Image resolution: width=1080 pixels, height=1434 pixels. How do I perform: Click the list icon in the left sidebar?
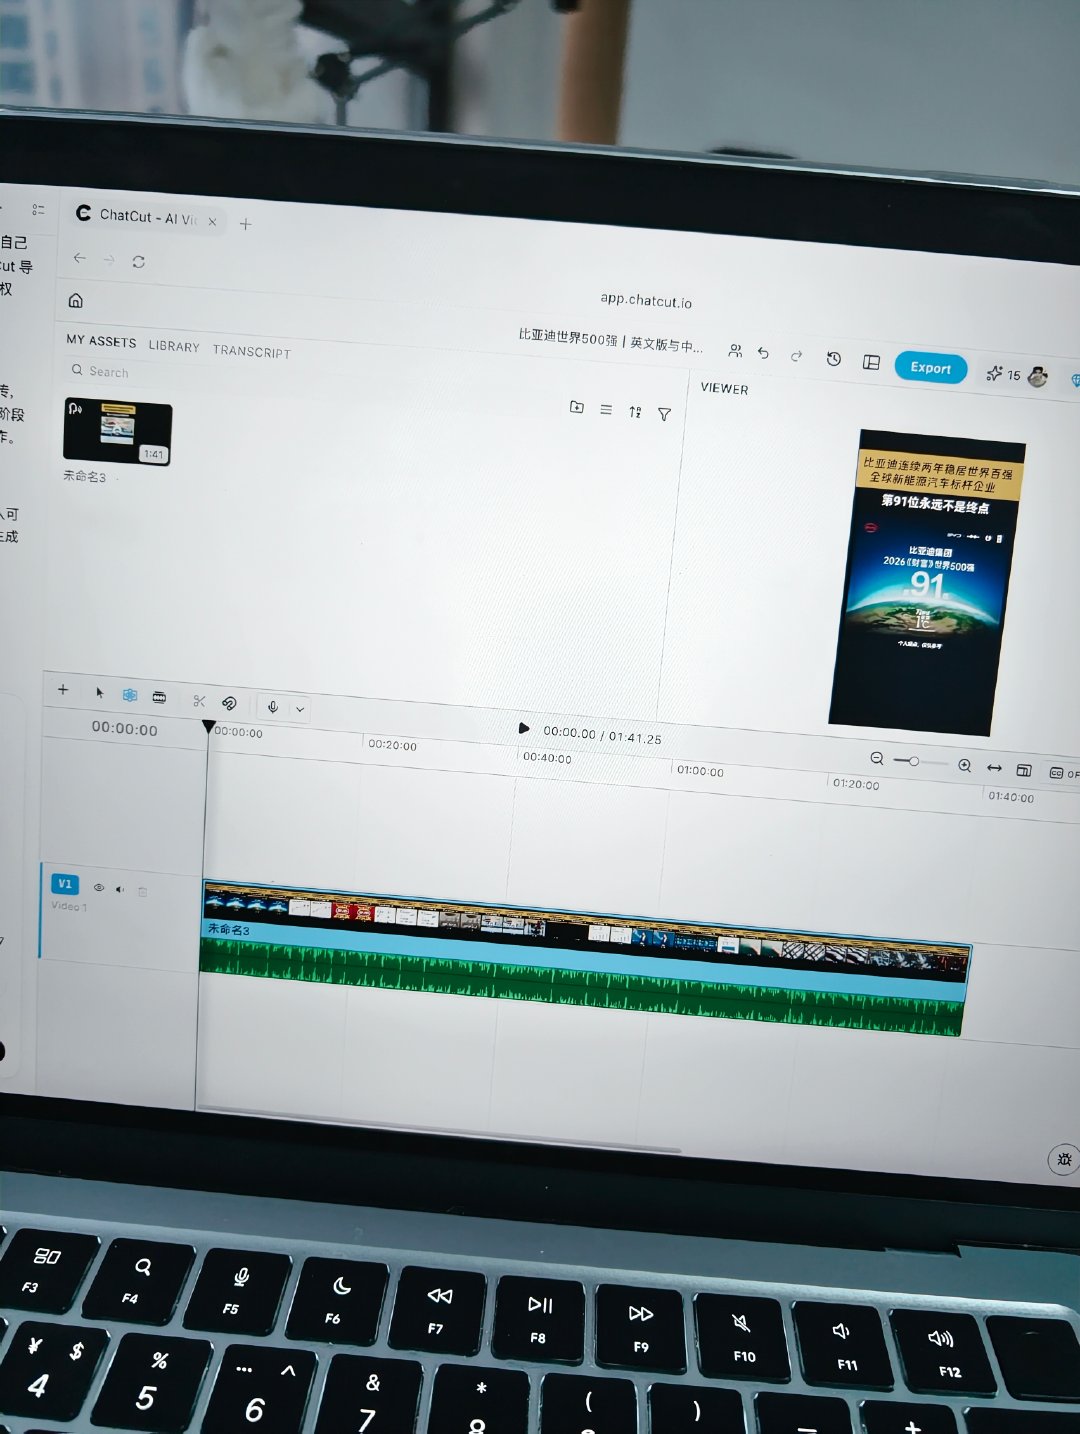point(38,209)
